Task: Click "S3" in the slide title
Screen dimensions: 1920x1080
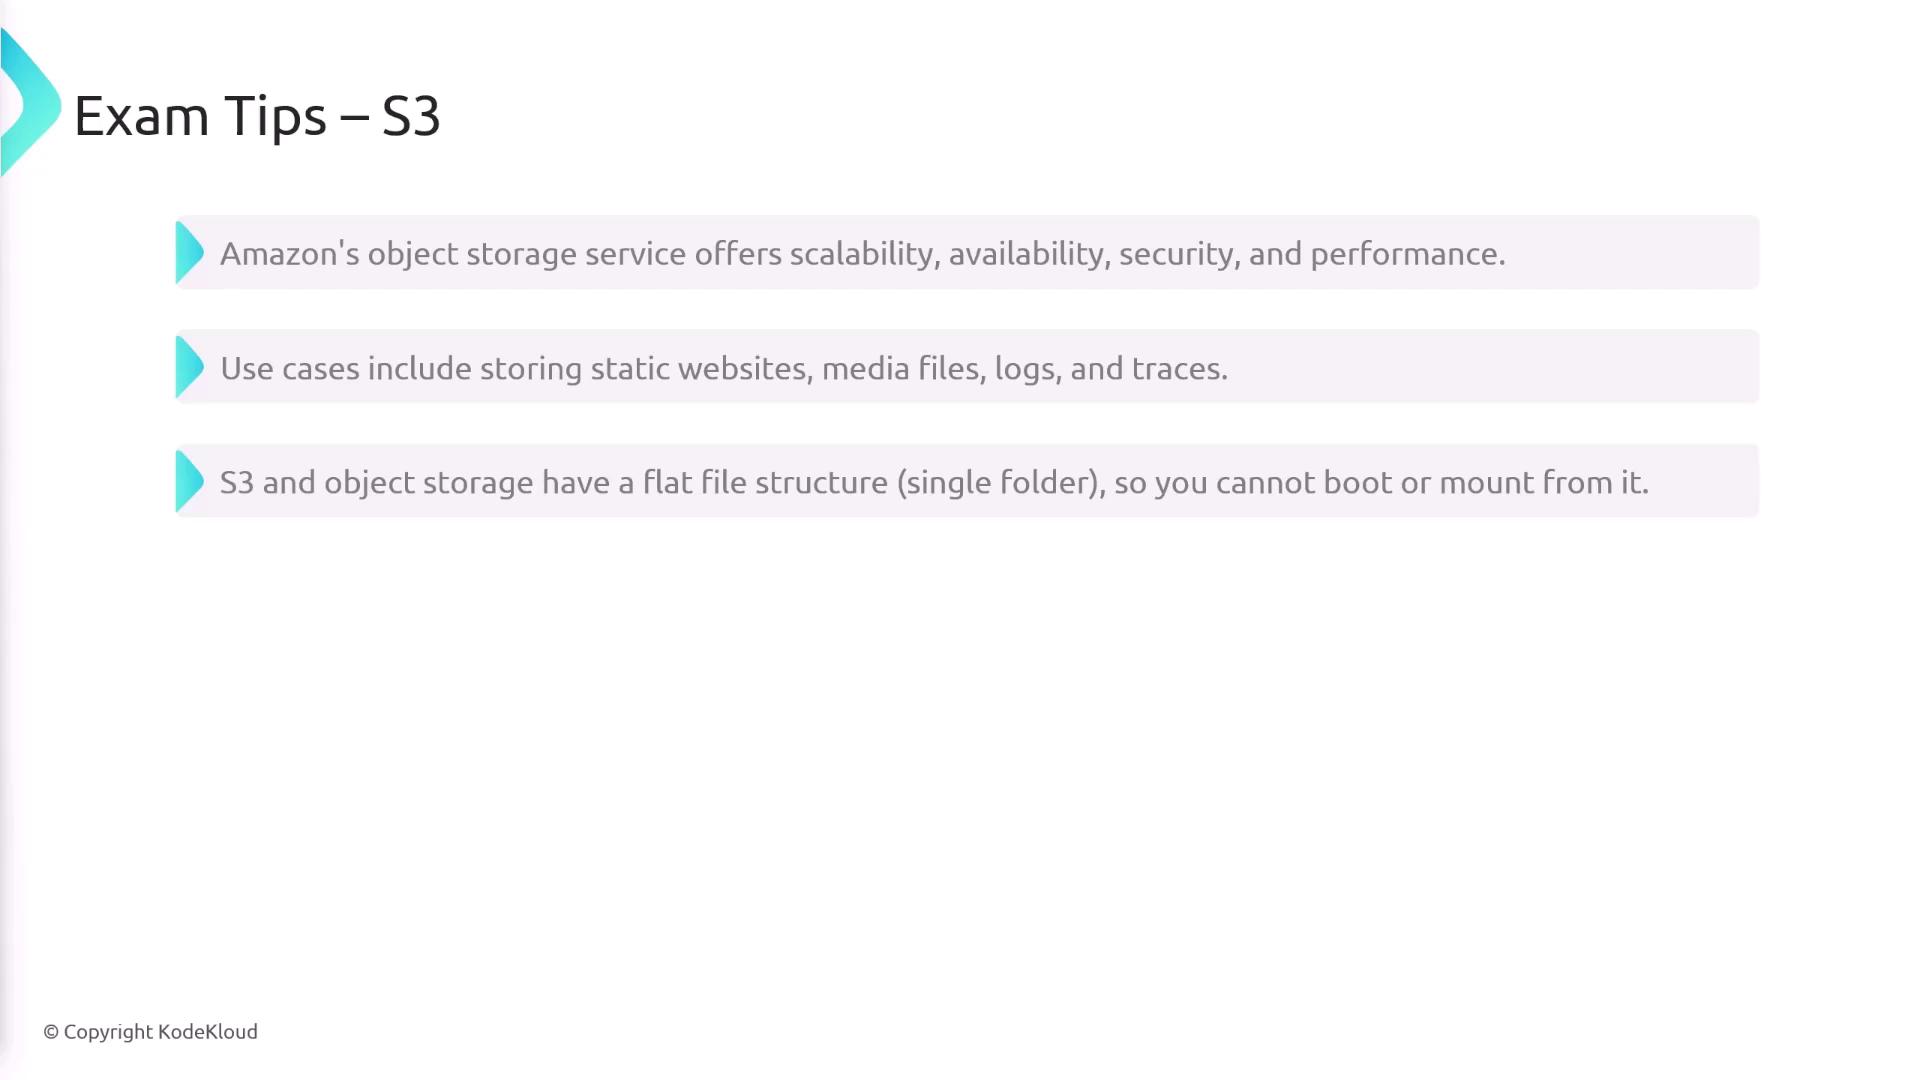Action: coord(411,116)
